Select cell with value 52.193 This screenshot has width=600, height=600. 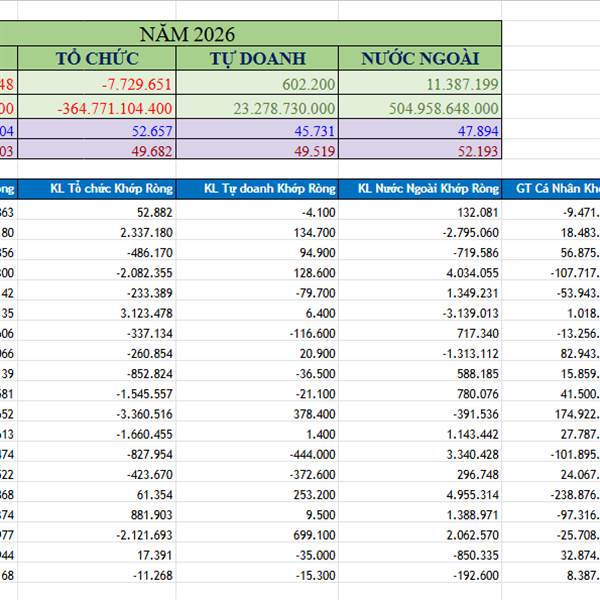click(420, 149)
